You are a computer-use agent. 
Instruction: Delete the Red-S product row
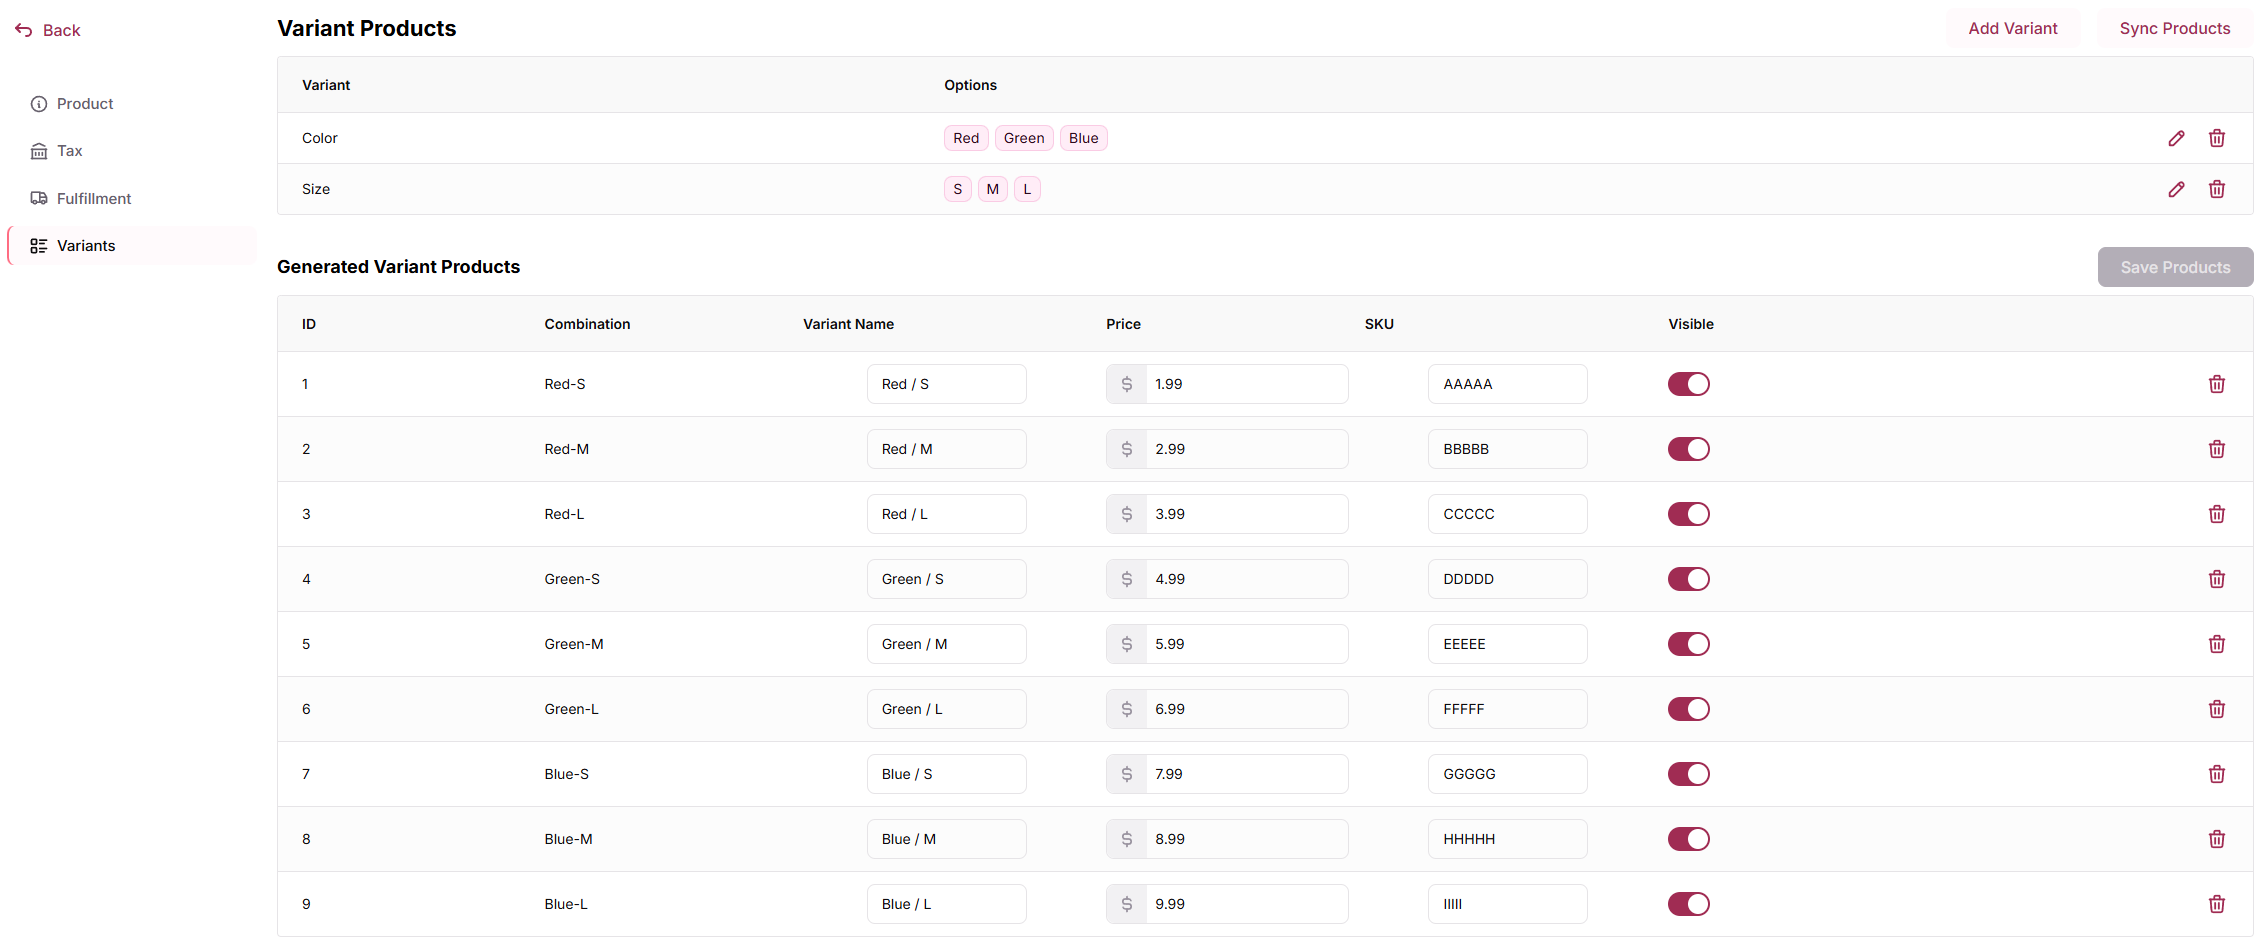[2216, 384]
